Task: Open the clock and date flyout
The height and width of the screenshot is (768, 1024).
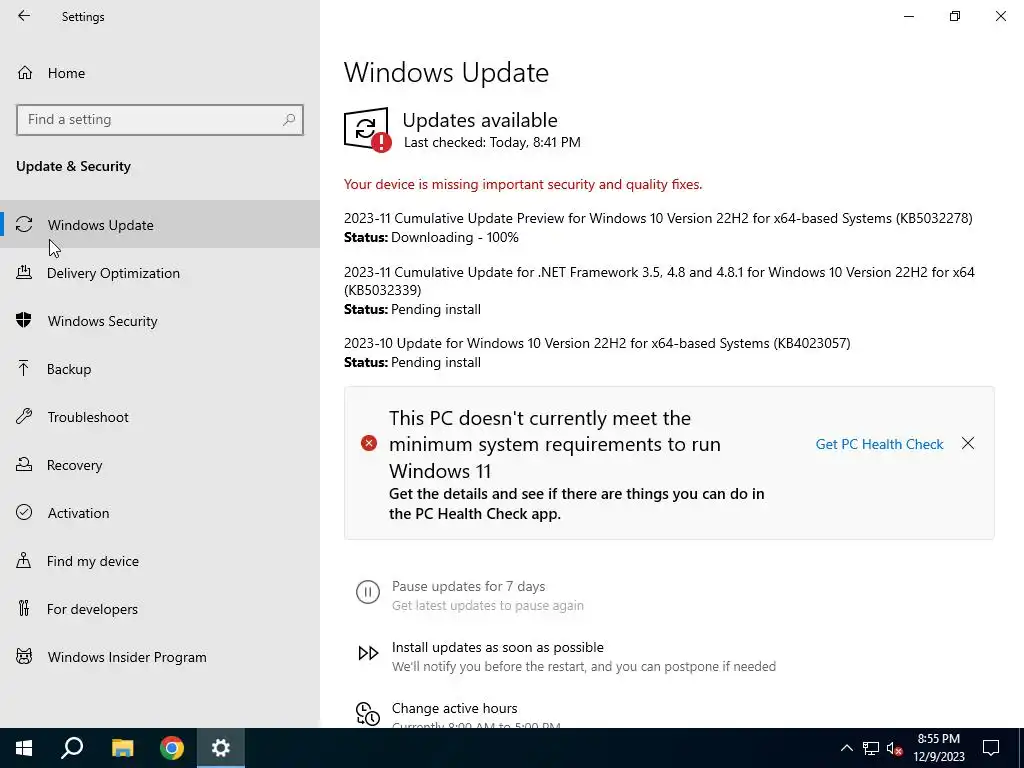Action: pos(938,748)
